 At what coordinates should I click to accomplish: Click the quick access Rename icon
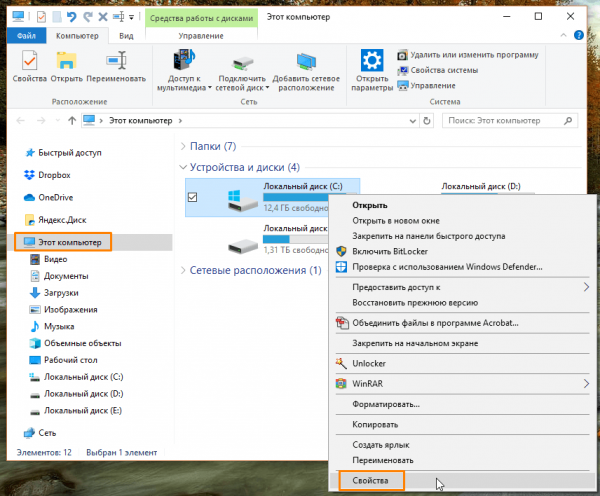pos(118,16)
